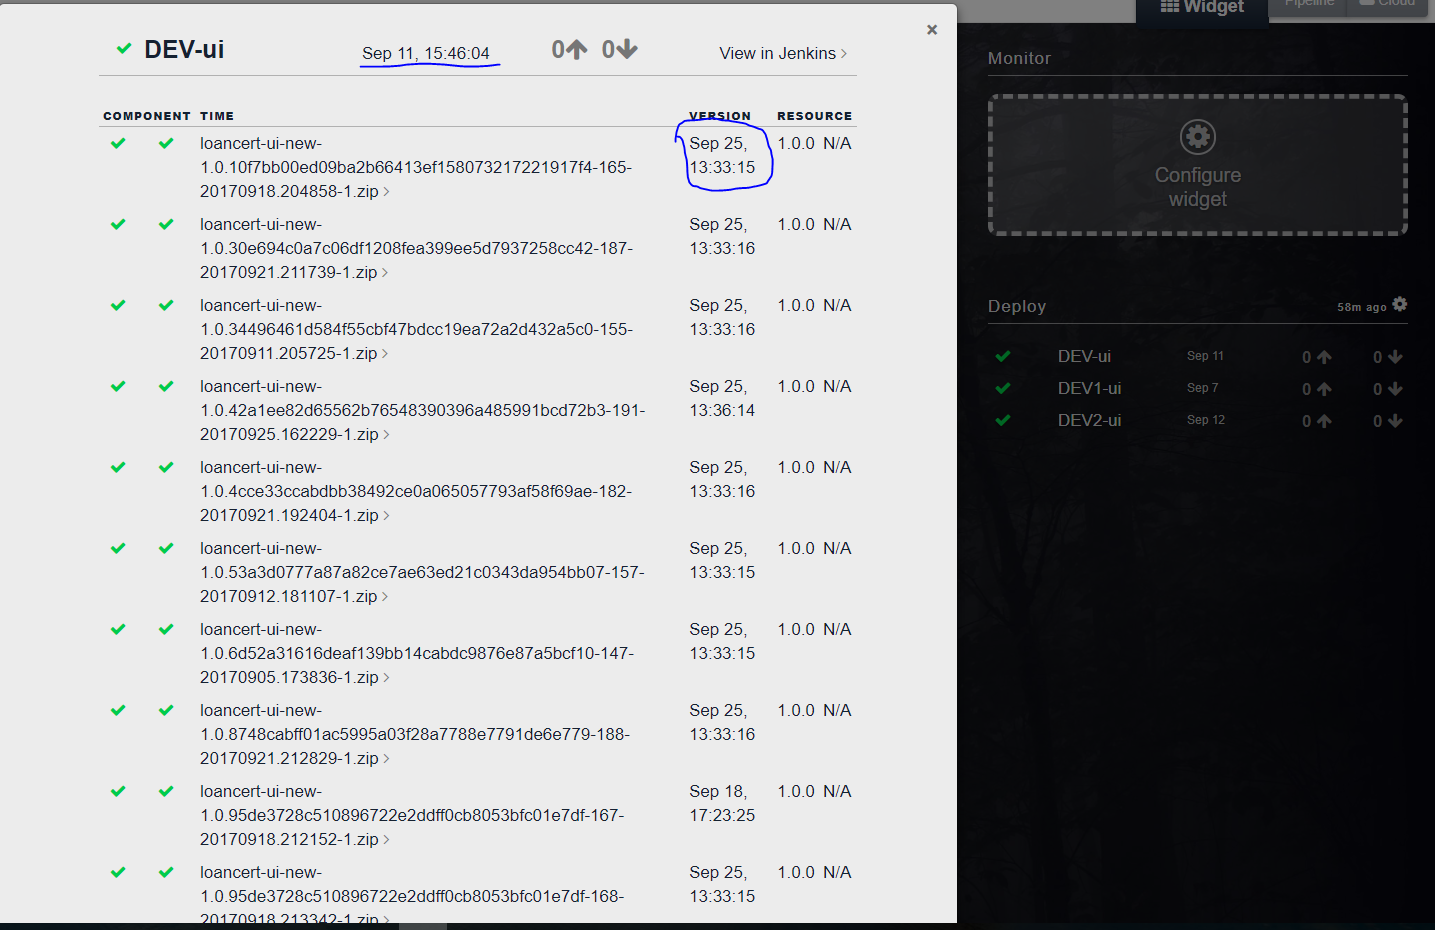Click the success checkmark next to DEV2-ui
Viewport: 1435px width, 930px height.
[1003, 420]
